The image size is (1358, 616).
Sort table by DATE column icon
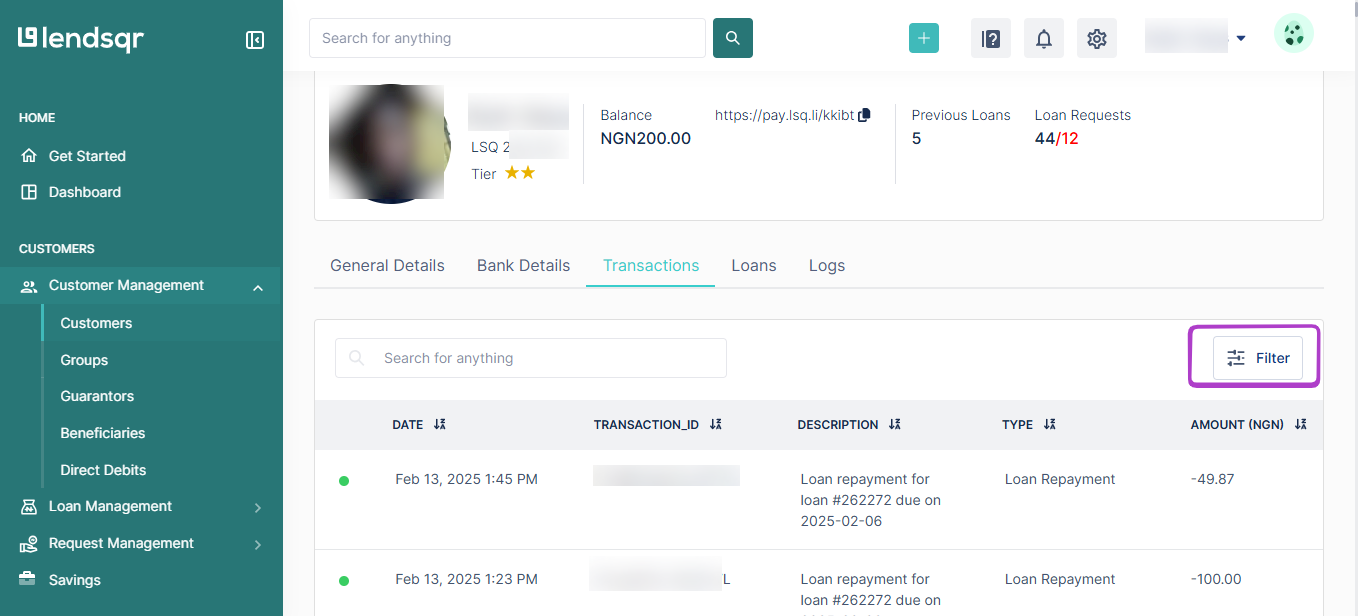click(440, 424)
